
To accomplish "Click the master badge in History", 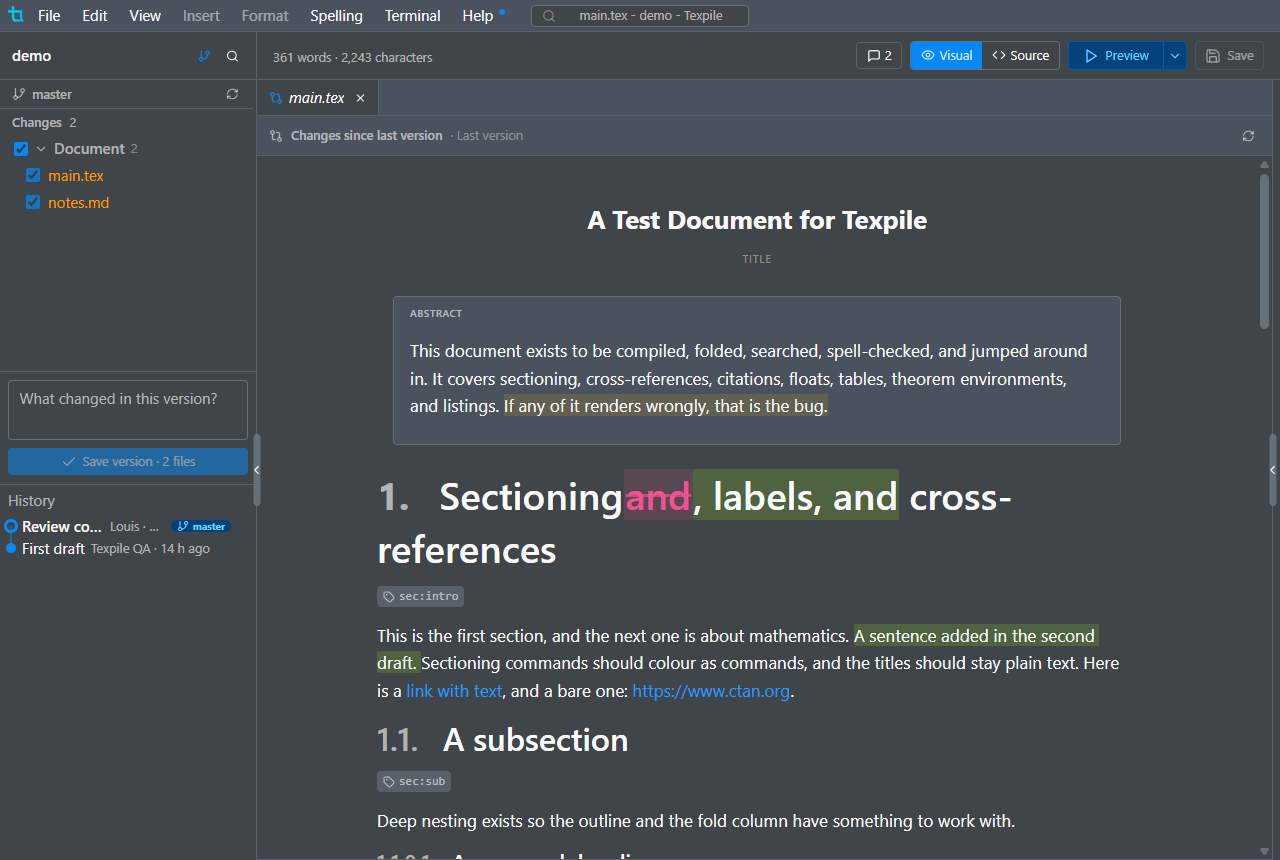I will point(201,527).
